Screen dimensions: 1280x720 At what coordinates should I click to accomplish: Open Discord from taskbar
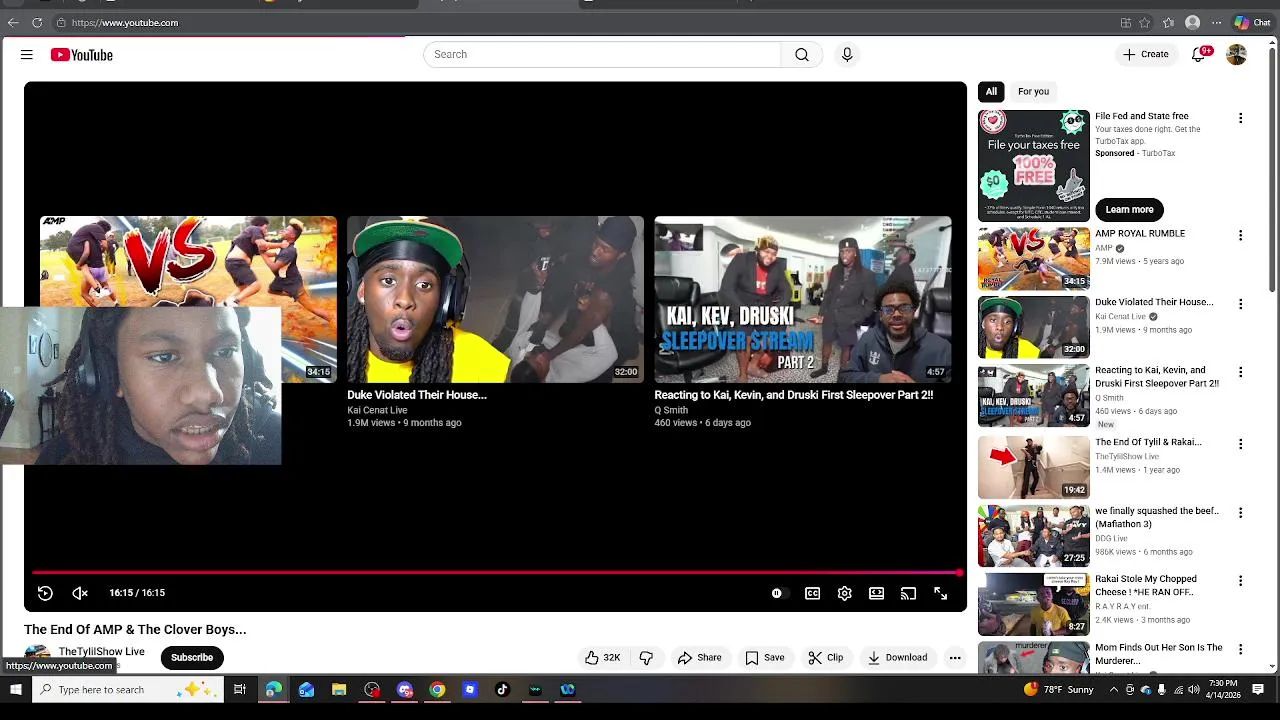404,690
